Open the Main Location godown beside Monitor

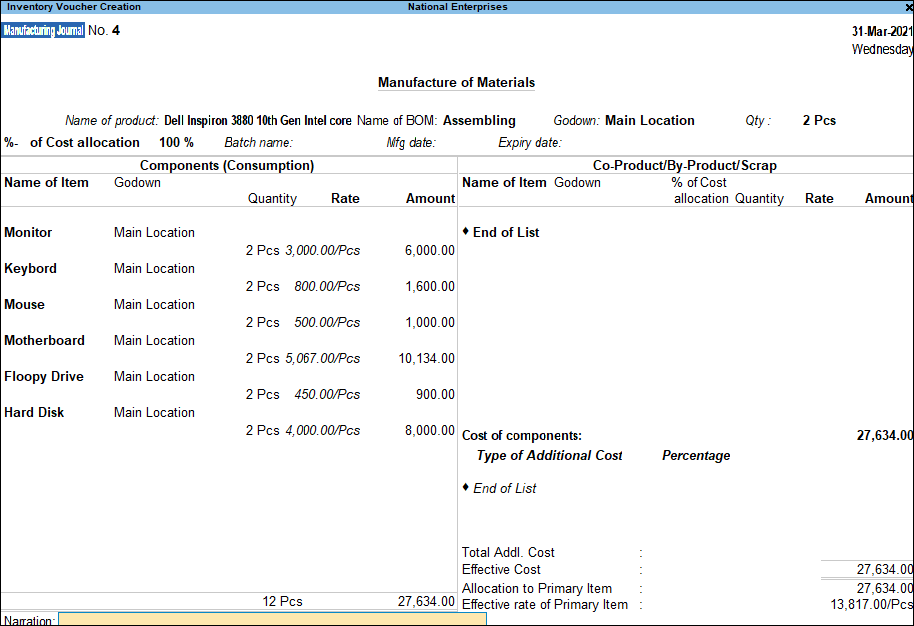pos(154,232)
